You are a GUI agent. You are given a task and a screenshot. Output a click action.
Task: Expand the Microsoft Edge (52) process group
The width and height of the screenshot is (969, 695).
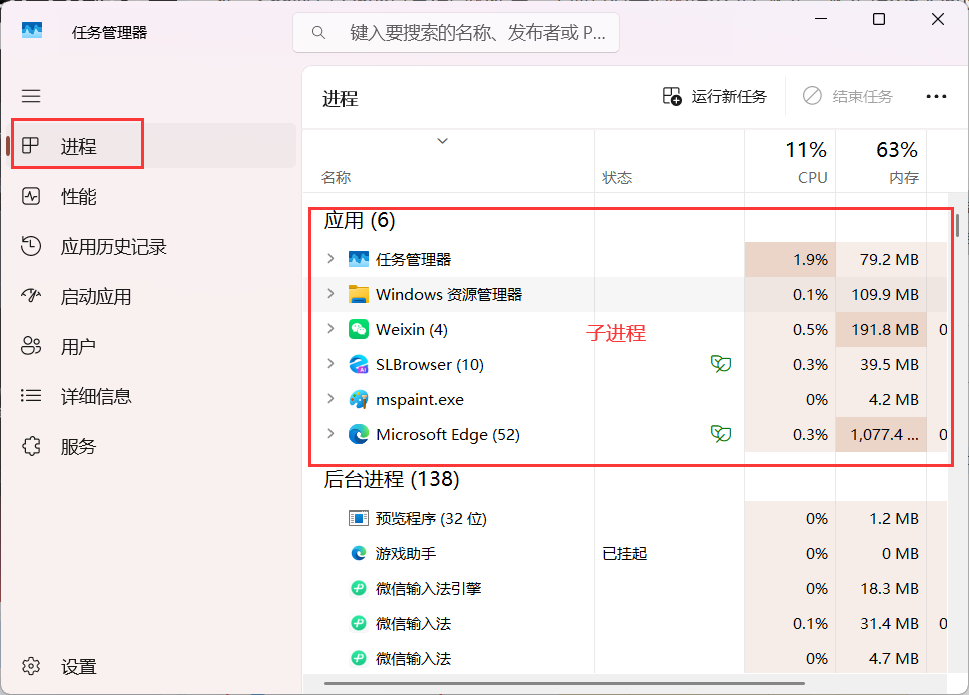331,434
